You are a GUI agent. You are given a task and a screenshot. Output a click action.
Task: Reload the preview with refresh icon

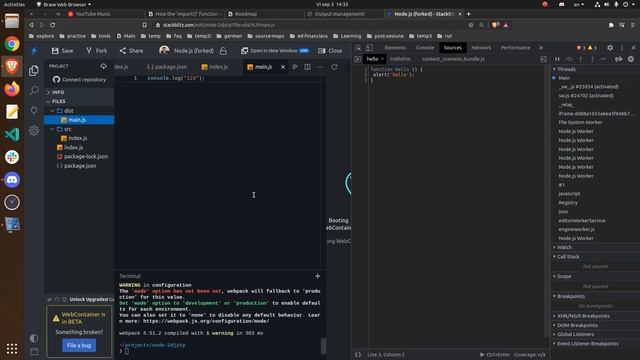pyautogui.click(x=334, y=67)
